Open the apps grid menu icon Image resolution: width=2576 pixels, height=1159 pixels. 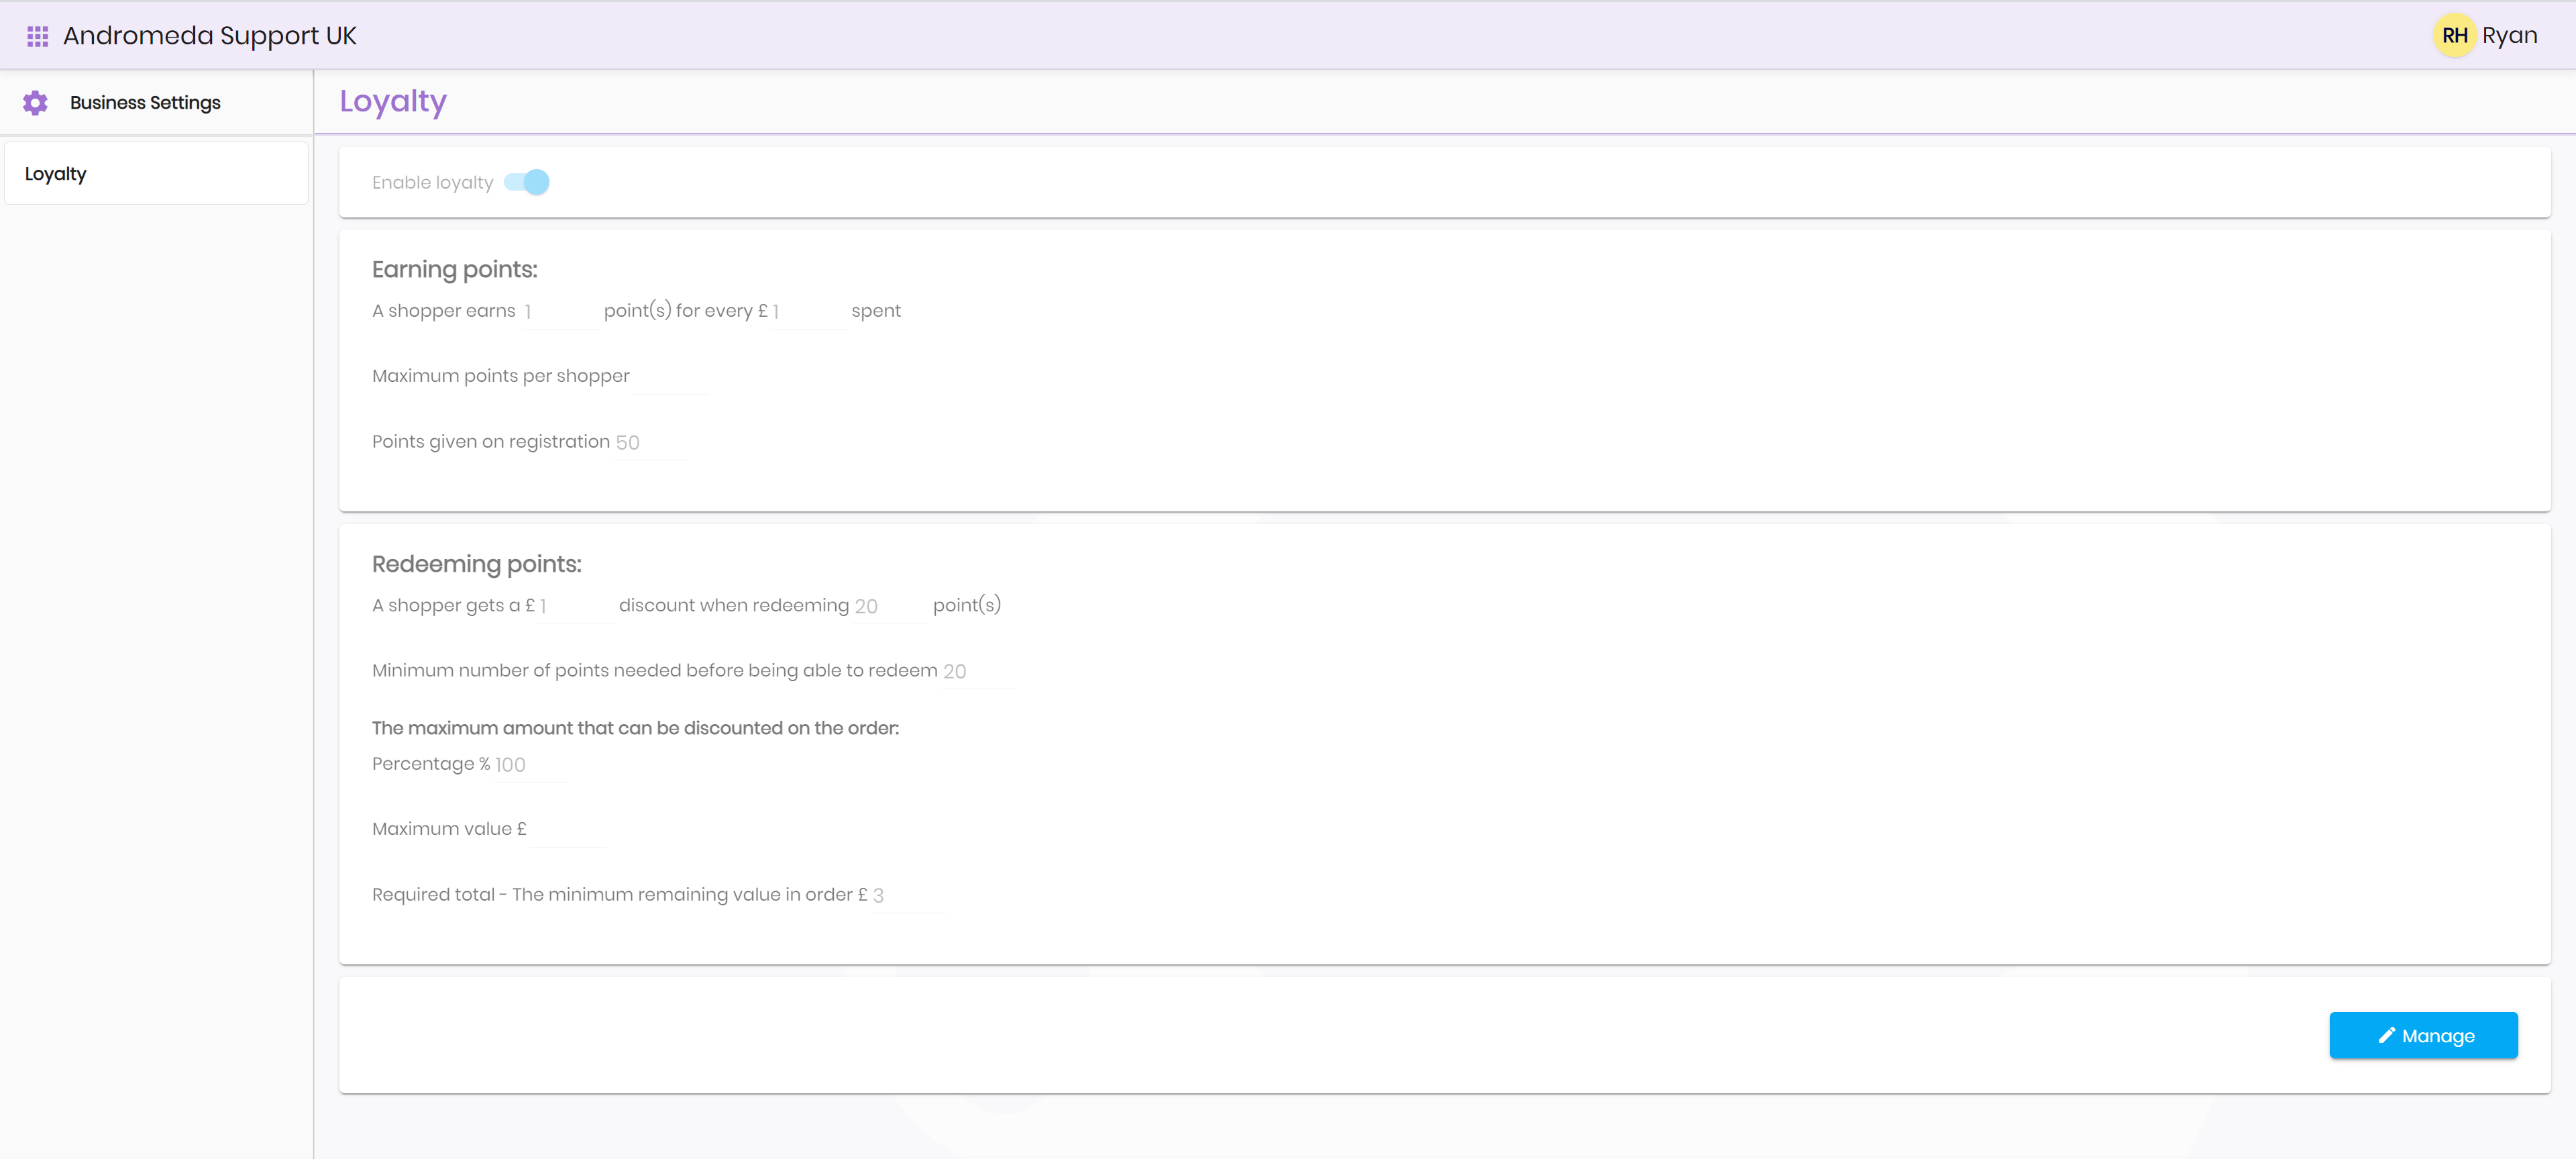coord(37,36)
